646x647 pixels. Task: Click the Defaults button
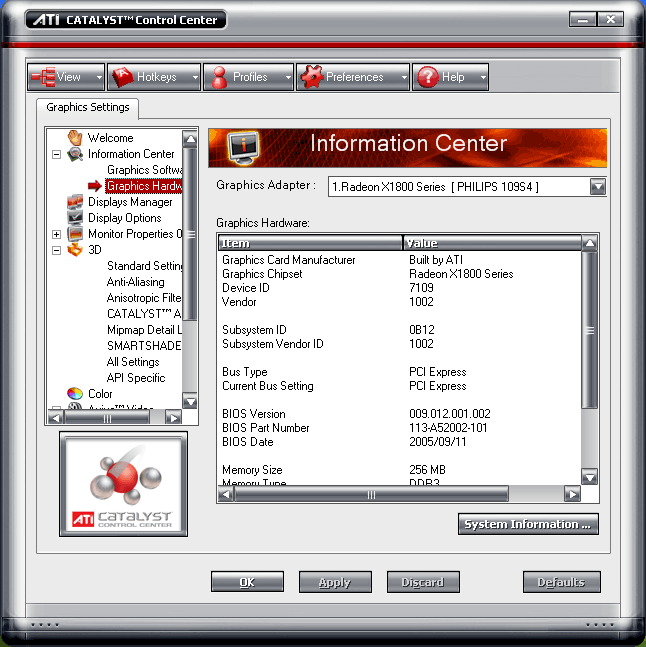pos(561,582)
